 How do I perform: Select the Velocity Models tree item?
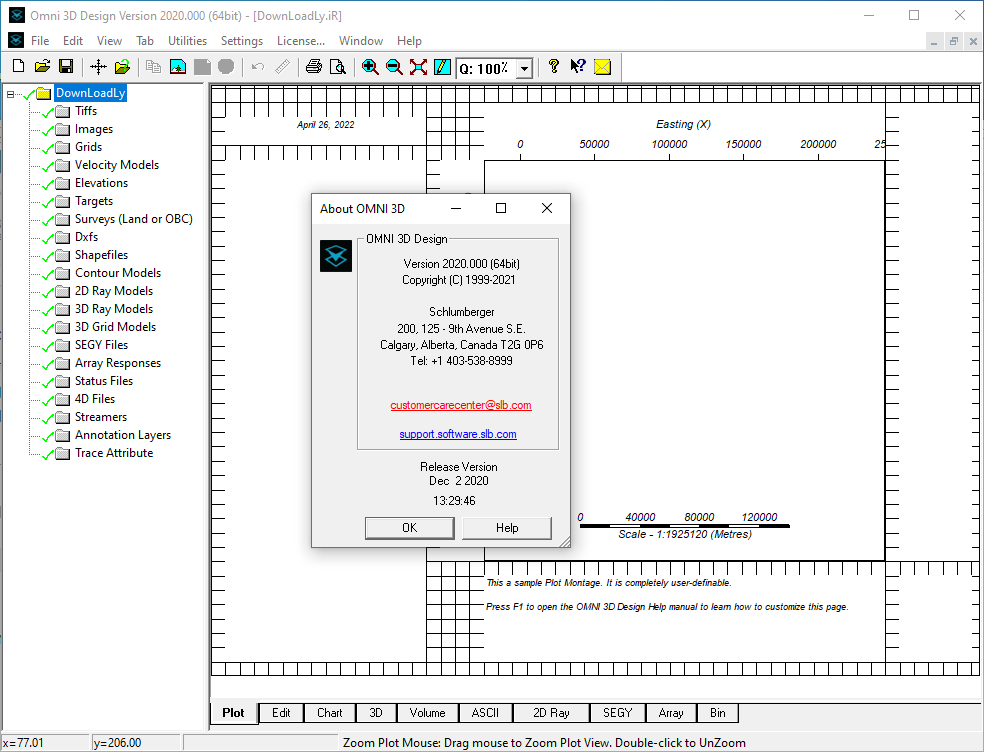point(117,165)
